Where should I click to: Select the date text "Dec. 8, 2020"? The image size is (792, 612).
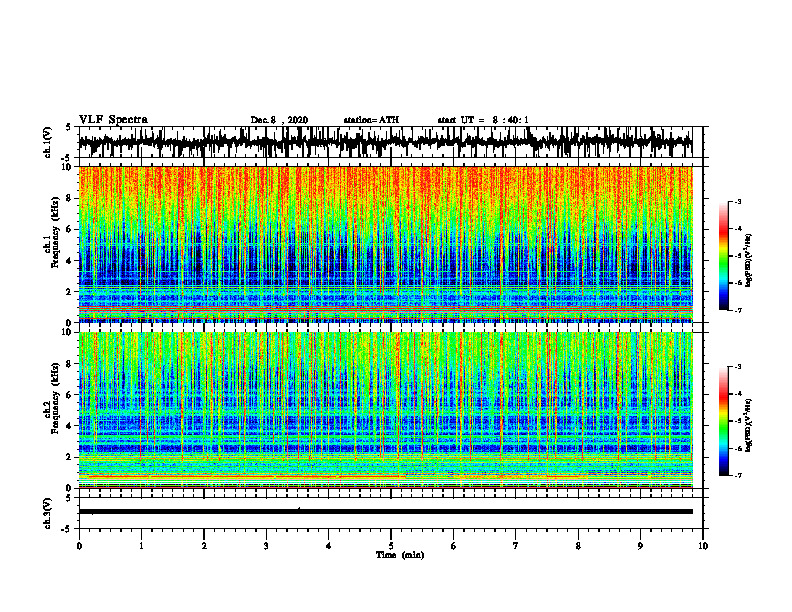[x=279, y=120]
